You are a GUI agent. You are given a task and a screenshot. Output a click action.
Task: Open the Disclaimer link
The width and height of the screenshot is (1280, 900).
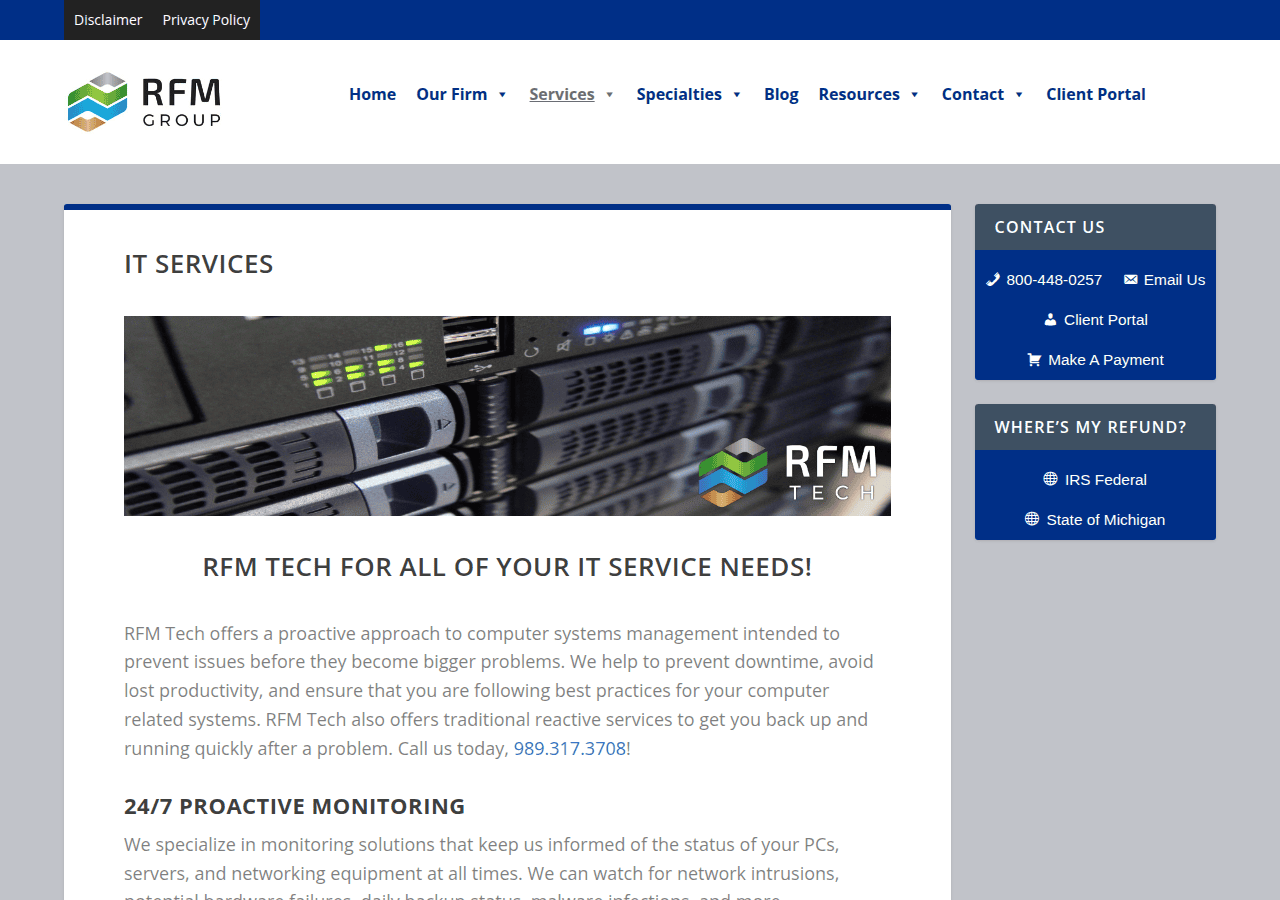(108, 20)
